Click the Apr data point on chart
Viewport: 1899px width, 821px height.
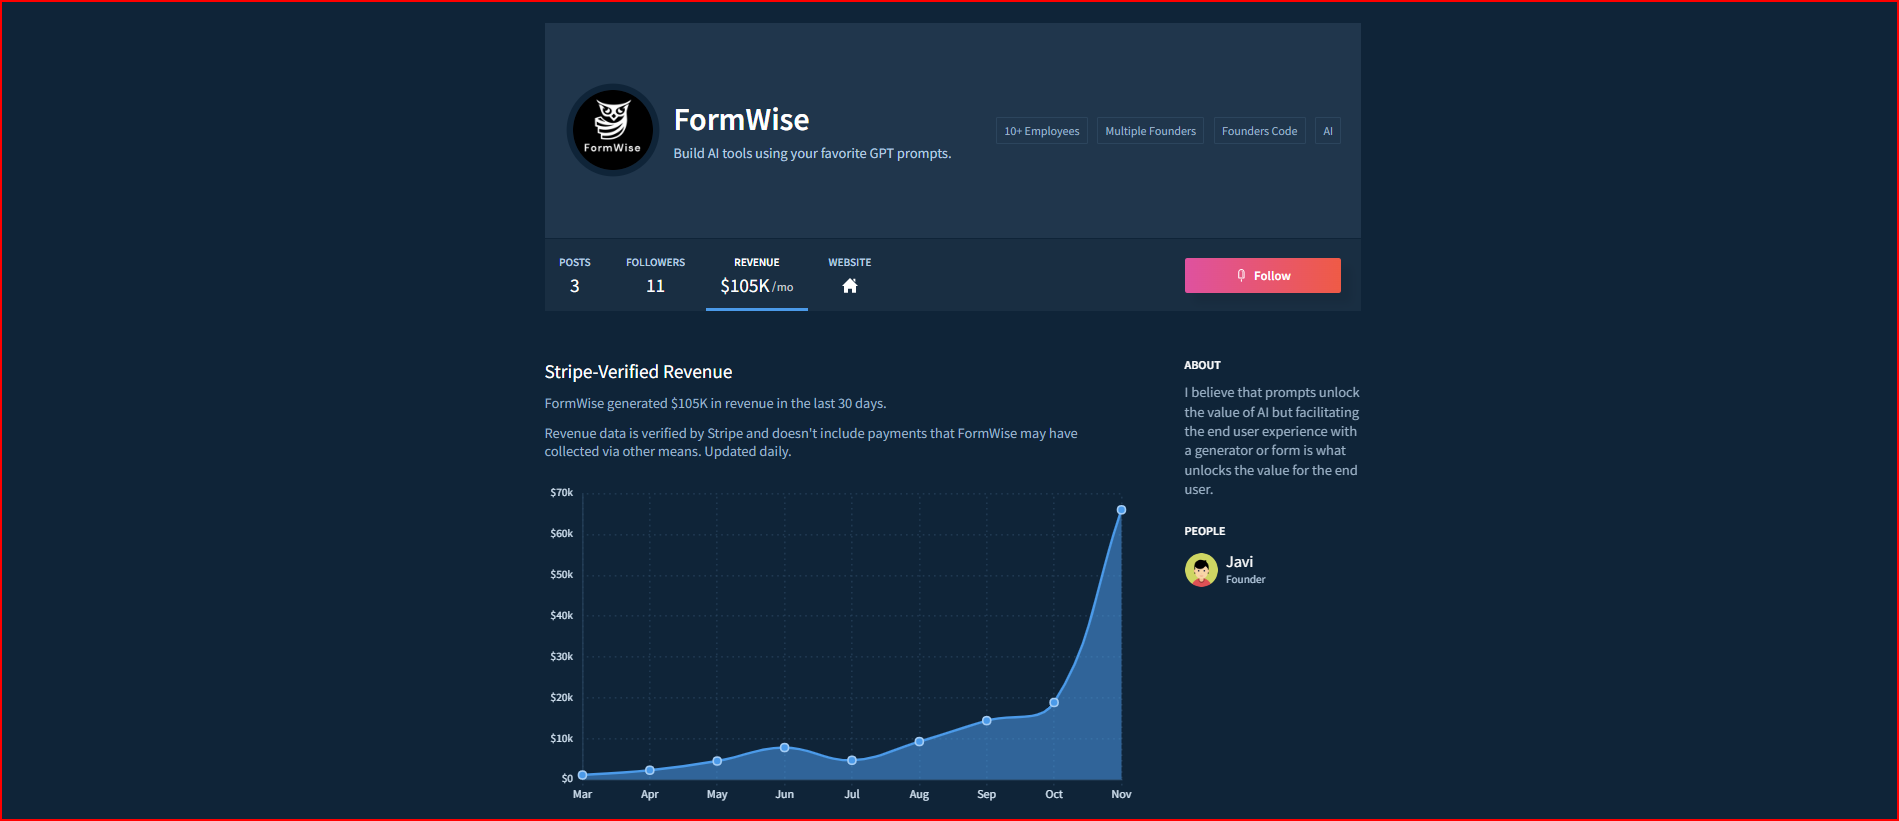650,770
